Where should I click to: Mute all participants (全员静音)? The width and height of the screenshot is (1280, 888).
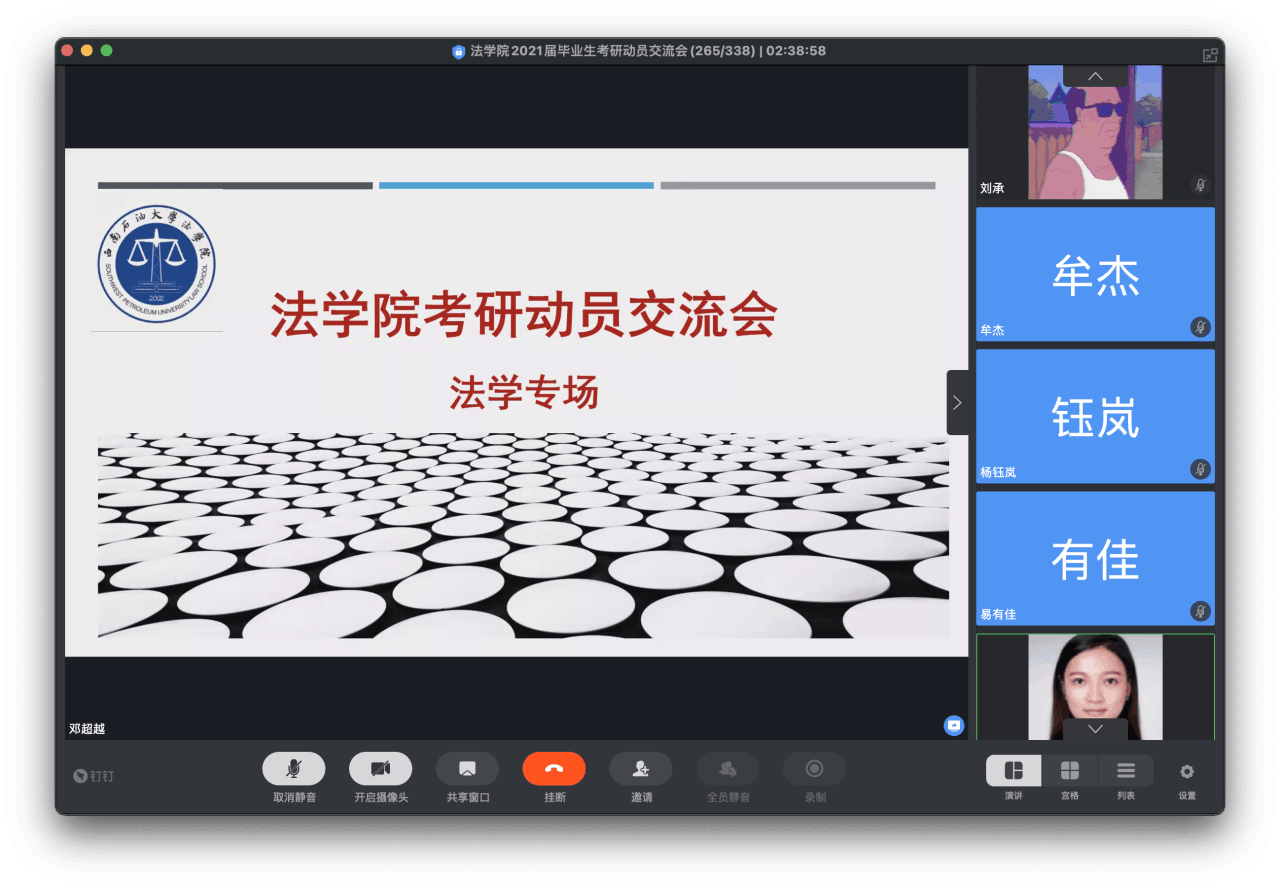(x=728, y=769)
